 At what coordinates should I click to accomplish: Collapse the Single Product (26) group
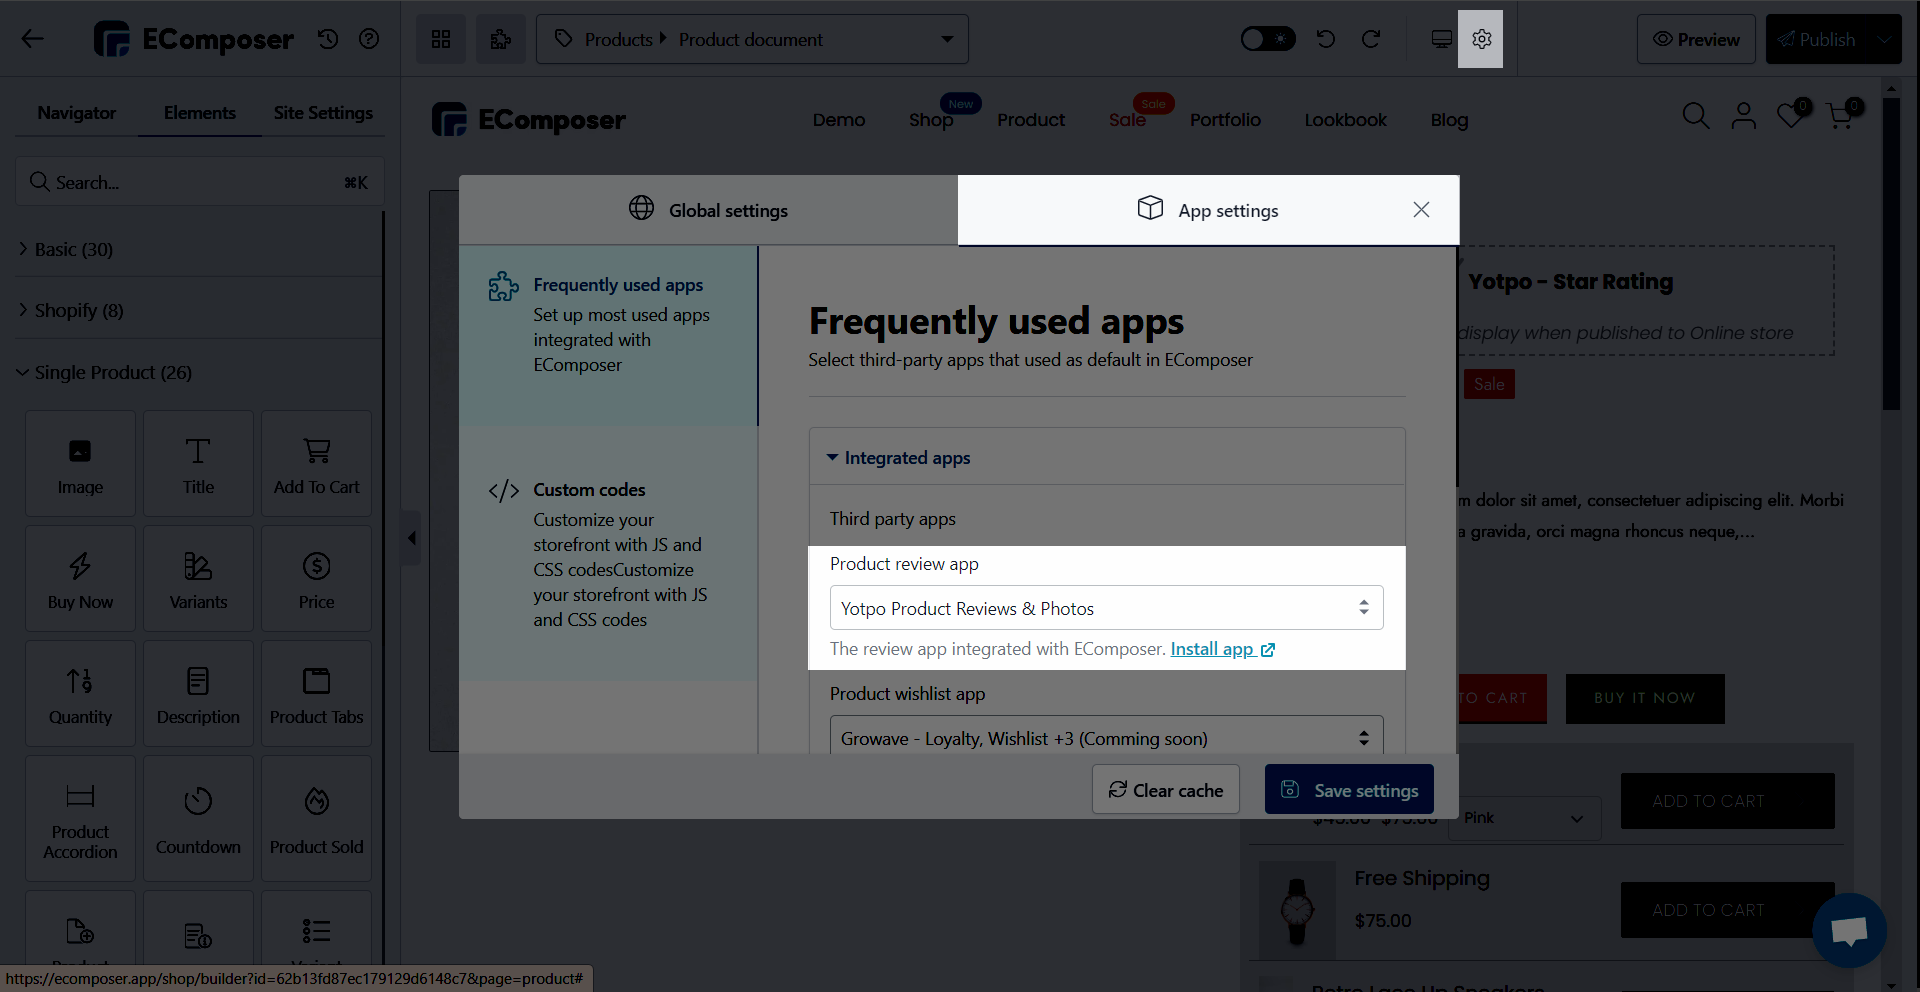[x=200, y=372]
